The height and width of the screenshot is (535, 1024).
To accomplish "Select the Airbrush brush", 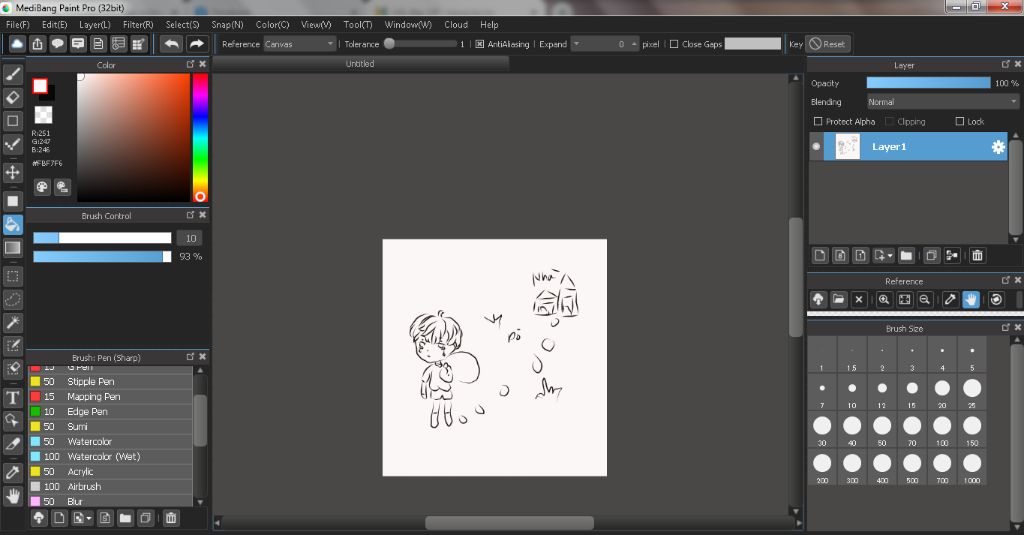I will [x=110, y=487].
